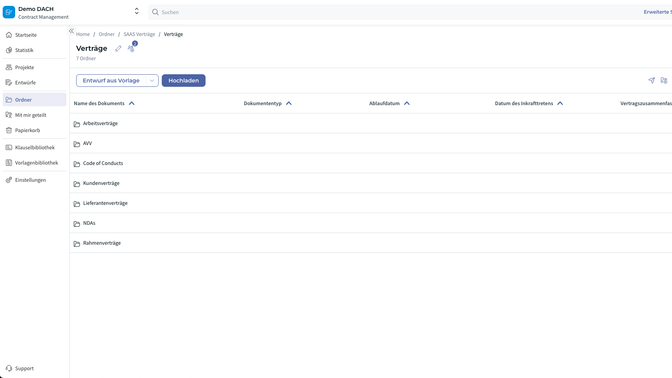This screenshot has height=378, width=672.
Task: Open Support at the sidebar bottom
Action: pos(34,368)
